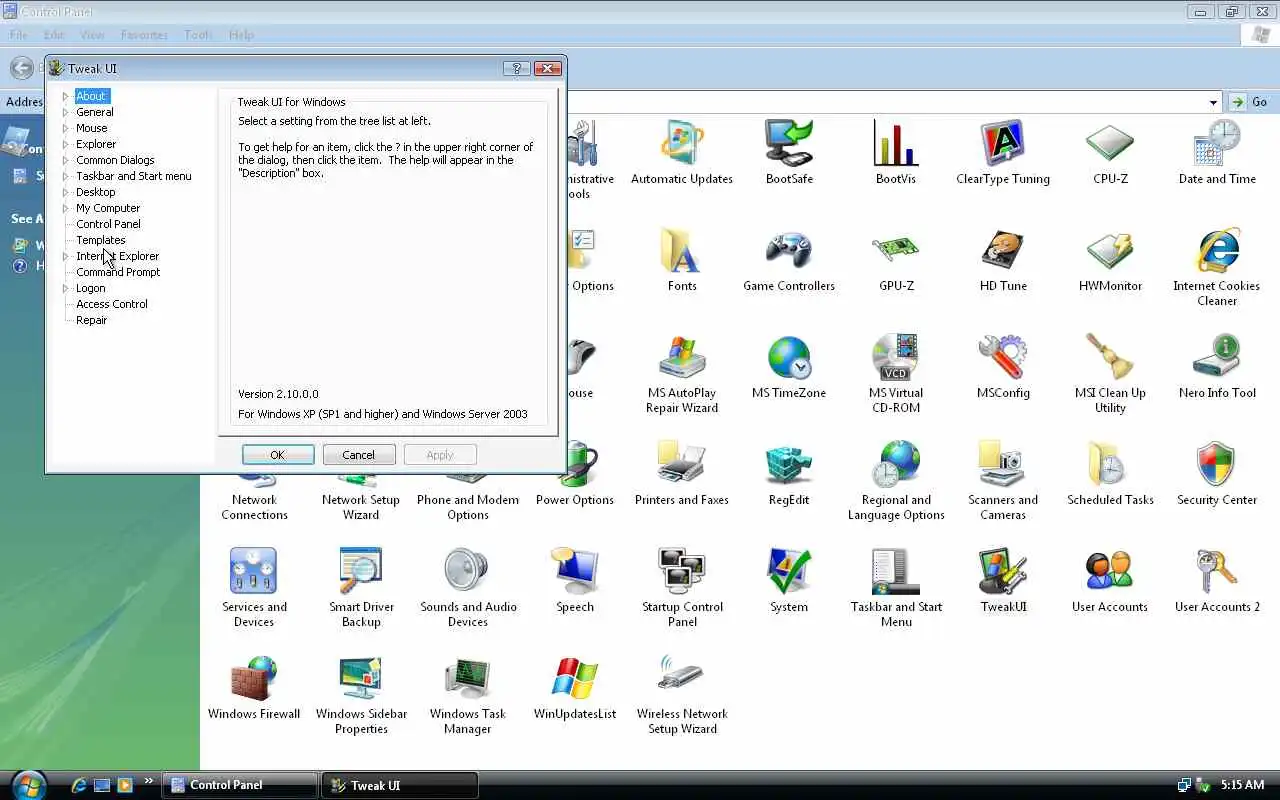Image resolution: width=1280 pixels, height=800 pixels.
Task: Click Cancel in Tweak UI dialog
Action: click(x=359, y=455)
